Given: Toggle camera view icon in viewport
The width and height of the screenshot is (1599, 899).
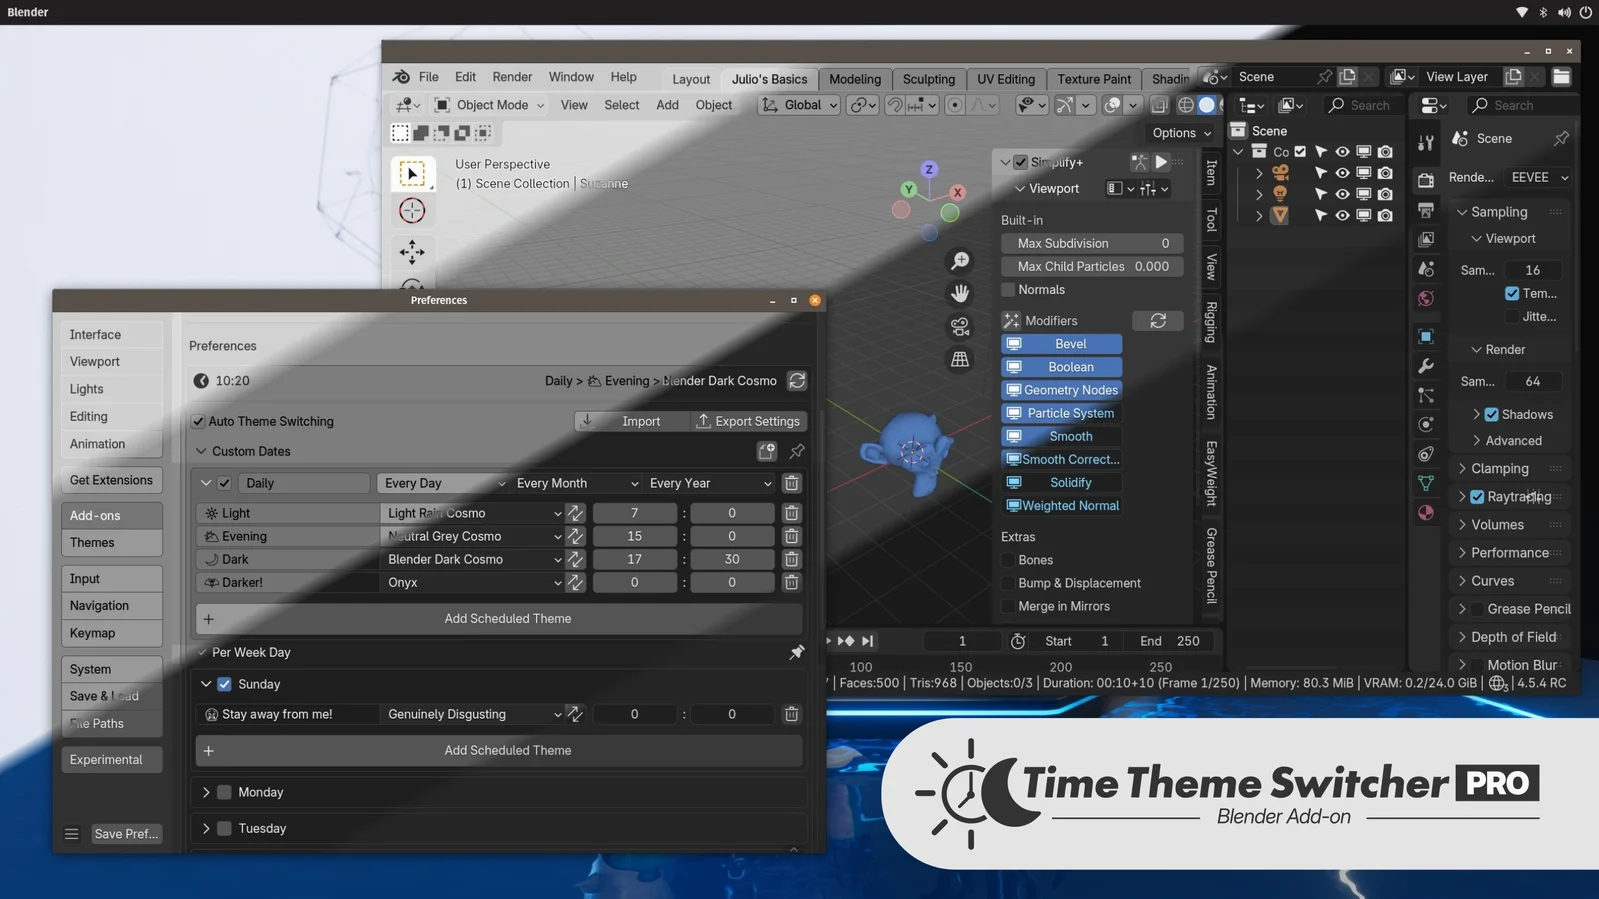Looking at the screenshot, I should coord(960,327).
